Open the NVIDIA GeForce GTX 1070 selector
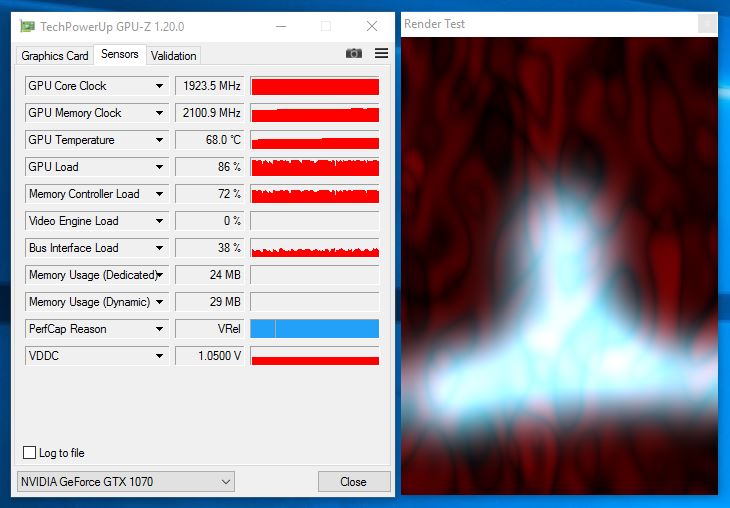This screenshot has height=508, width=730. [126, 481]
